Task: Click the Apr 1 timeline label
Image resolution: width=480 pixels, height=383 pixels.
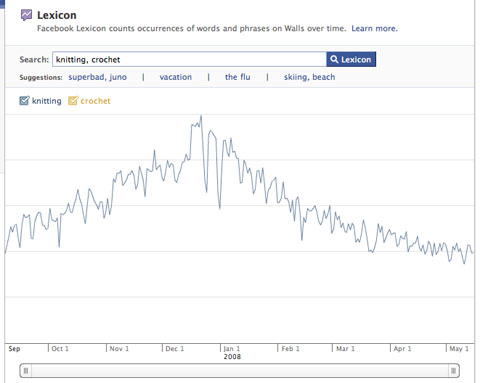Action: point(402,349)
